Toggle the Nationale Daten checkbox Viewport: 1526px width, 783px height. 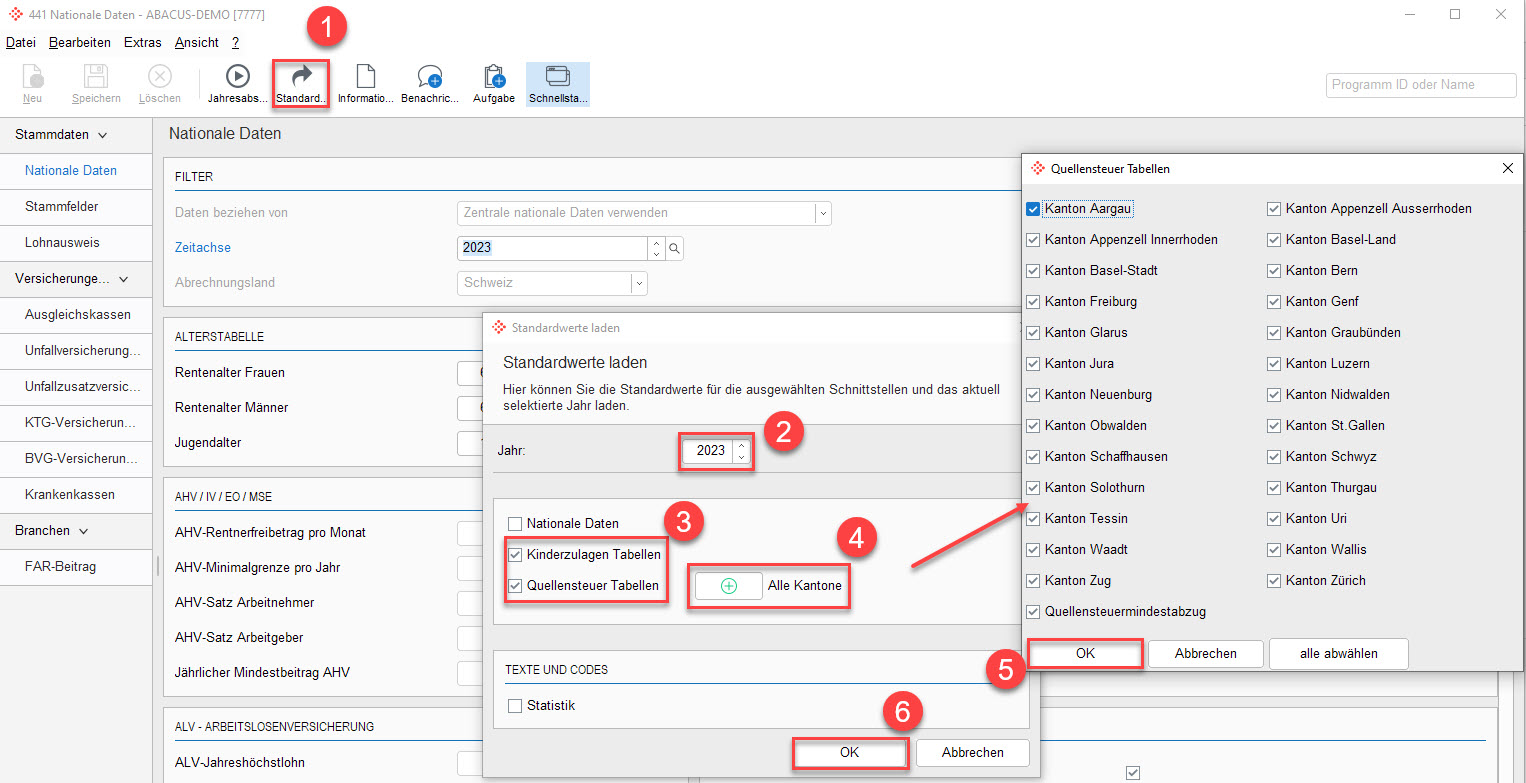(515, 523)
